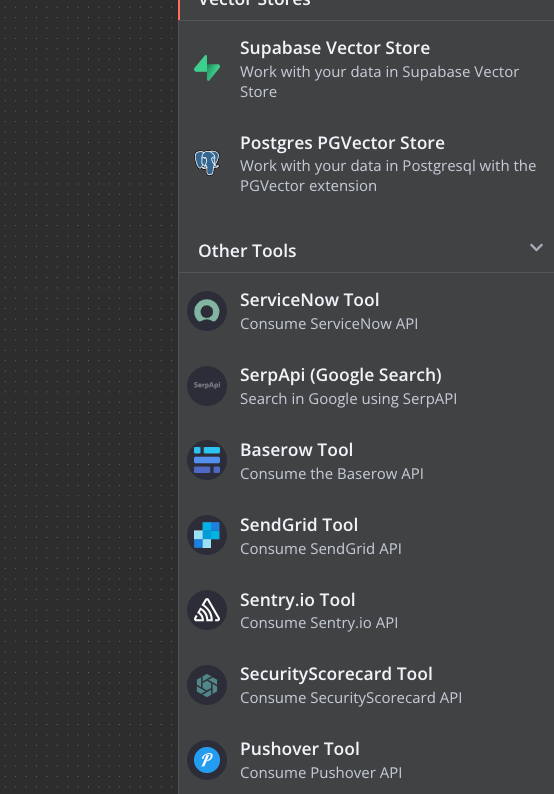Click 'Consume SendGrid API' description
Image resolution: width=554 pixels, height=794 pixels.
(321, 548)
